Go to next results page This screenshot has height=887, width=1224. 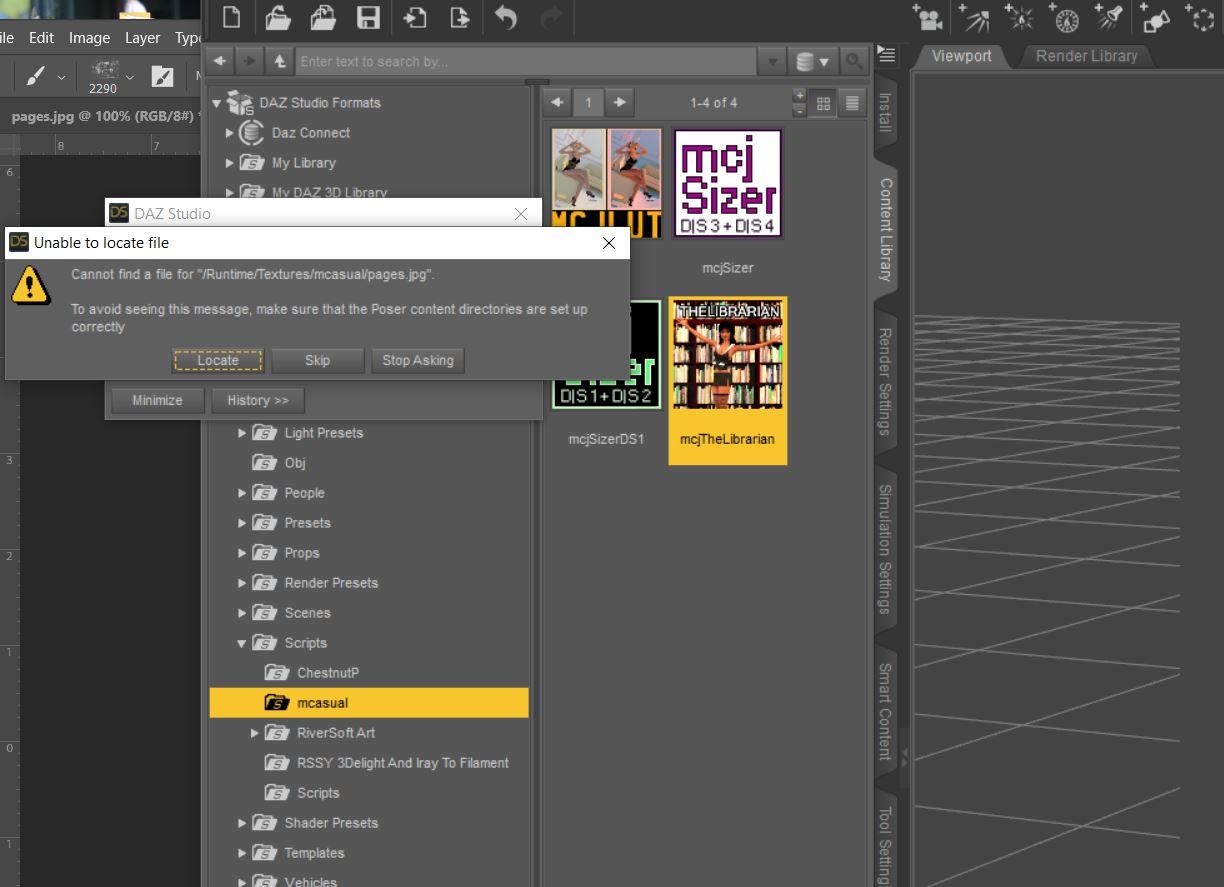tap(619, 102)
